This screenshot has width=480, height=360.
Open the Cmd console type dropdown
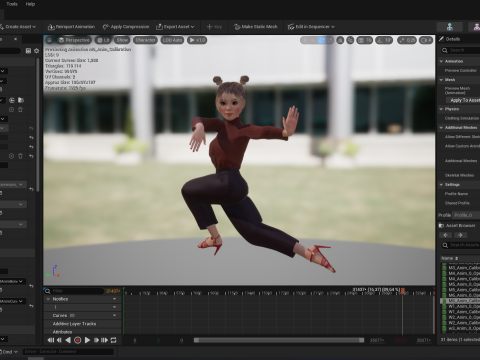tap(10, 352)
